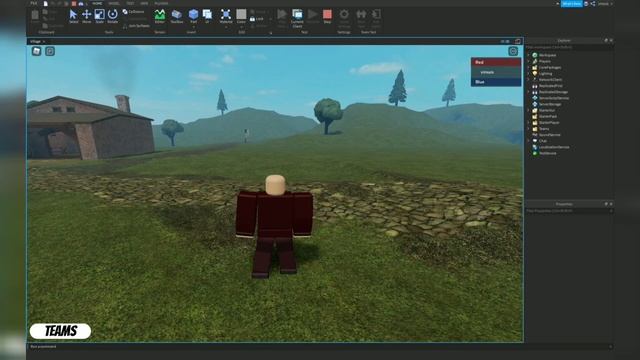Click the blue What's New button
The width and height of the screenshot is (640, 360).
pos(572,4)
